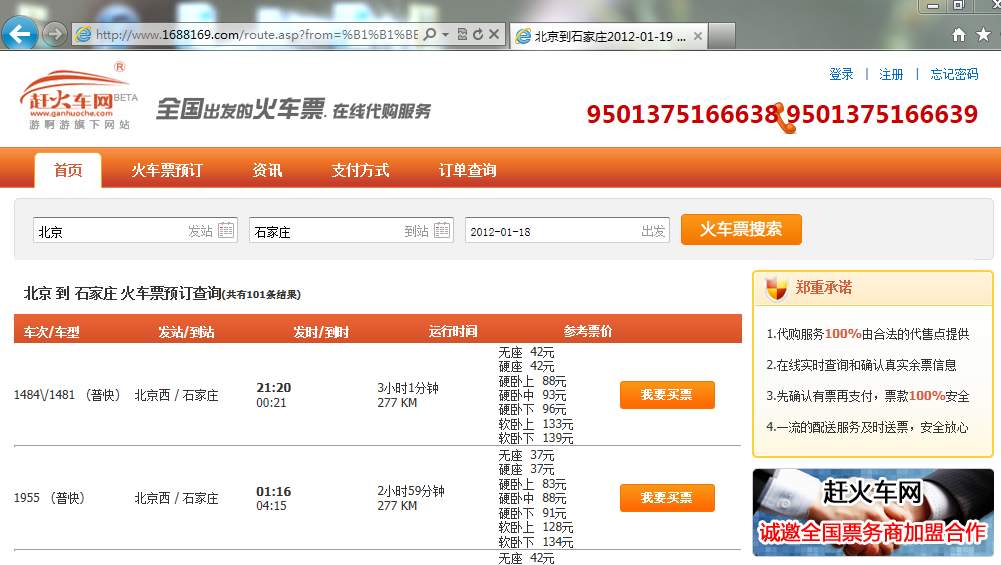Click the browser Back arrow button
Image resolution: width=1001 pixels, height=565 pixels.
[x=21, y=34]
